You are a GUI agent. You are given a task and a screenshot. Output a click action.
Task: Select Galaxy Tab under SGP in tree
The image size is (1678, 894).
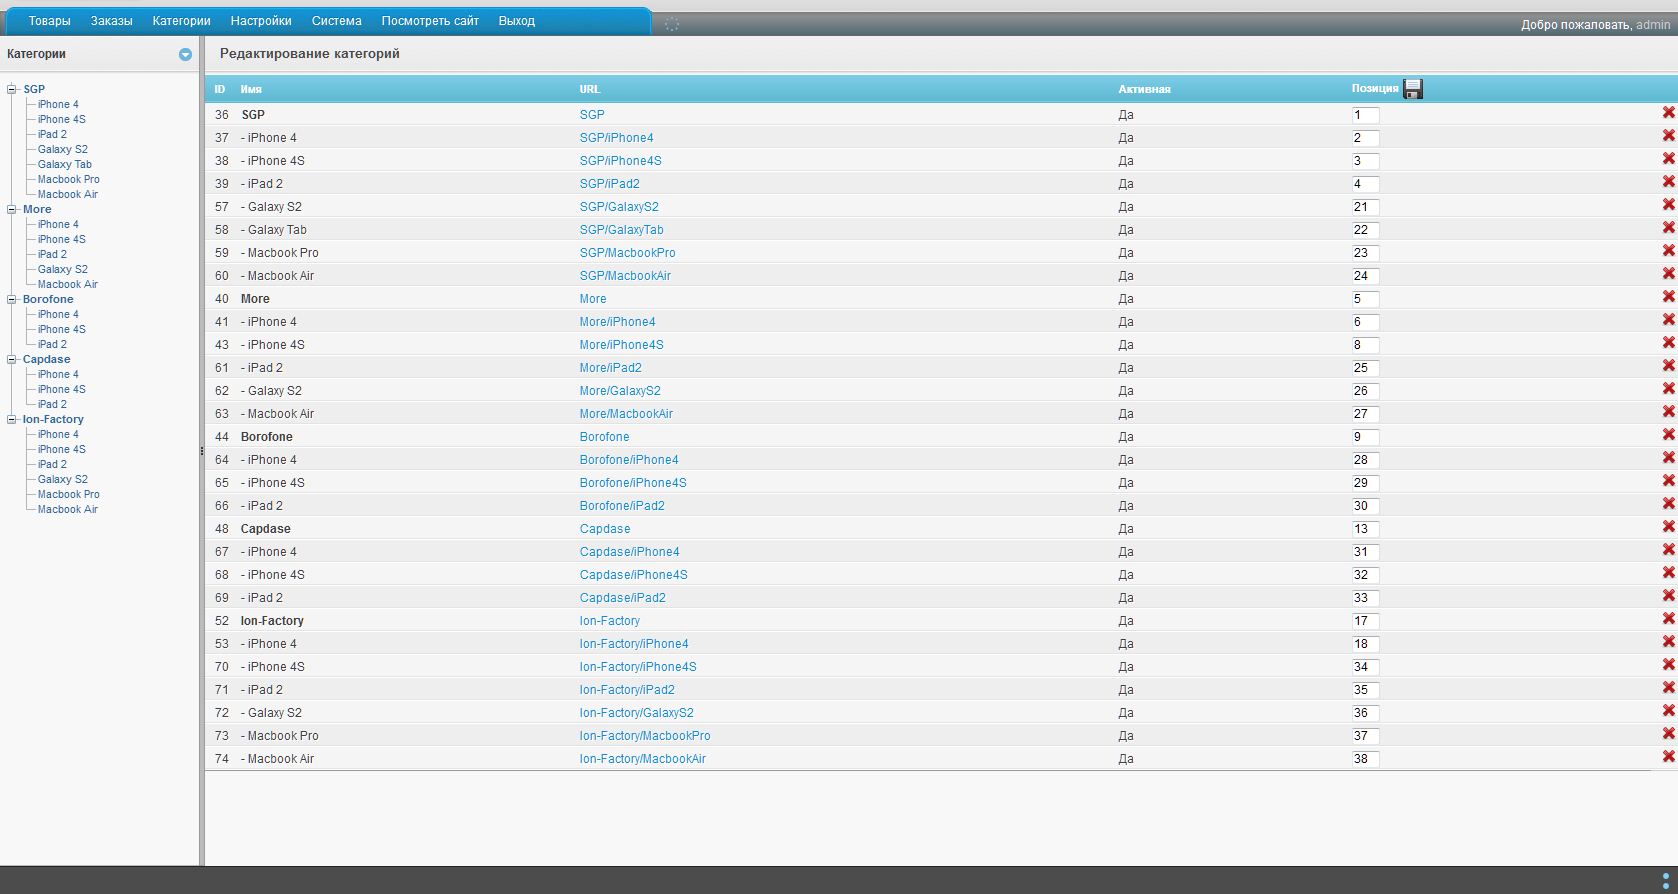click(x=65, y=164)
